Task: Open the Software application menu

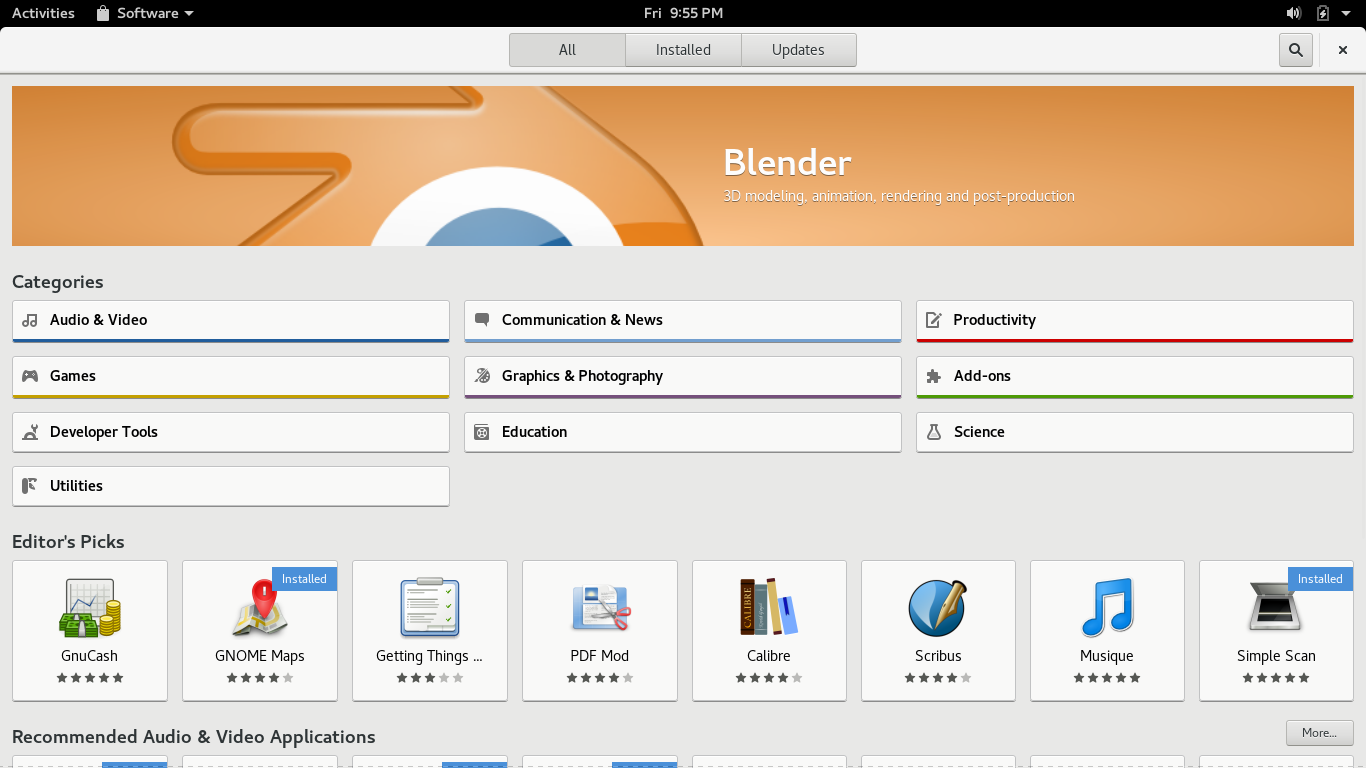Action: pos(145,13)
